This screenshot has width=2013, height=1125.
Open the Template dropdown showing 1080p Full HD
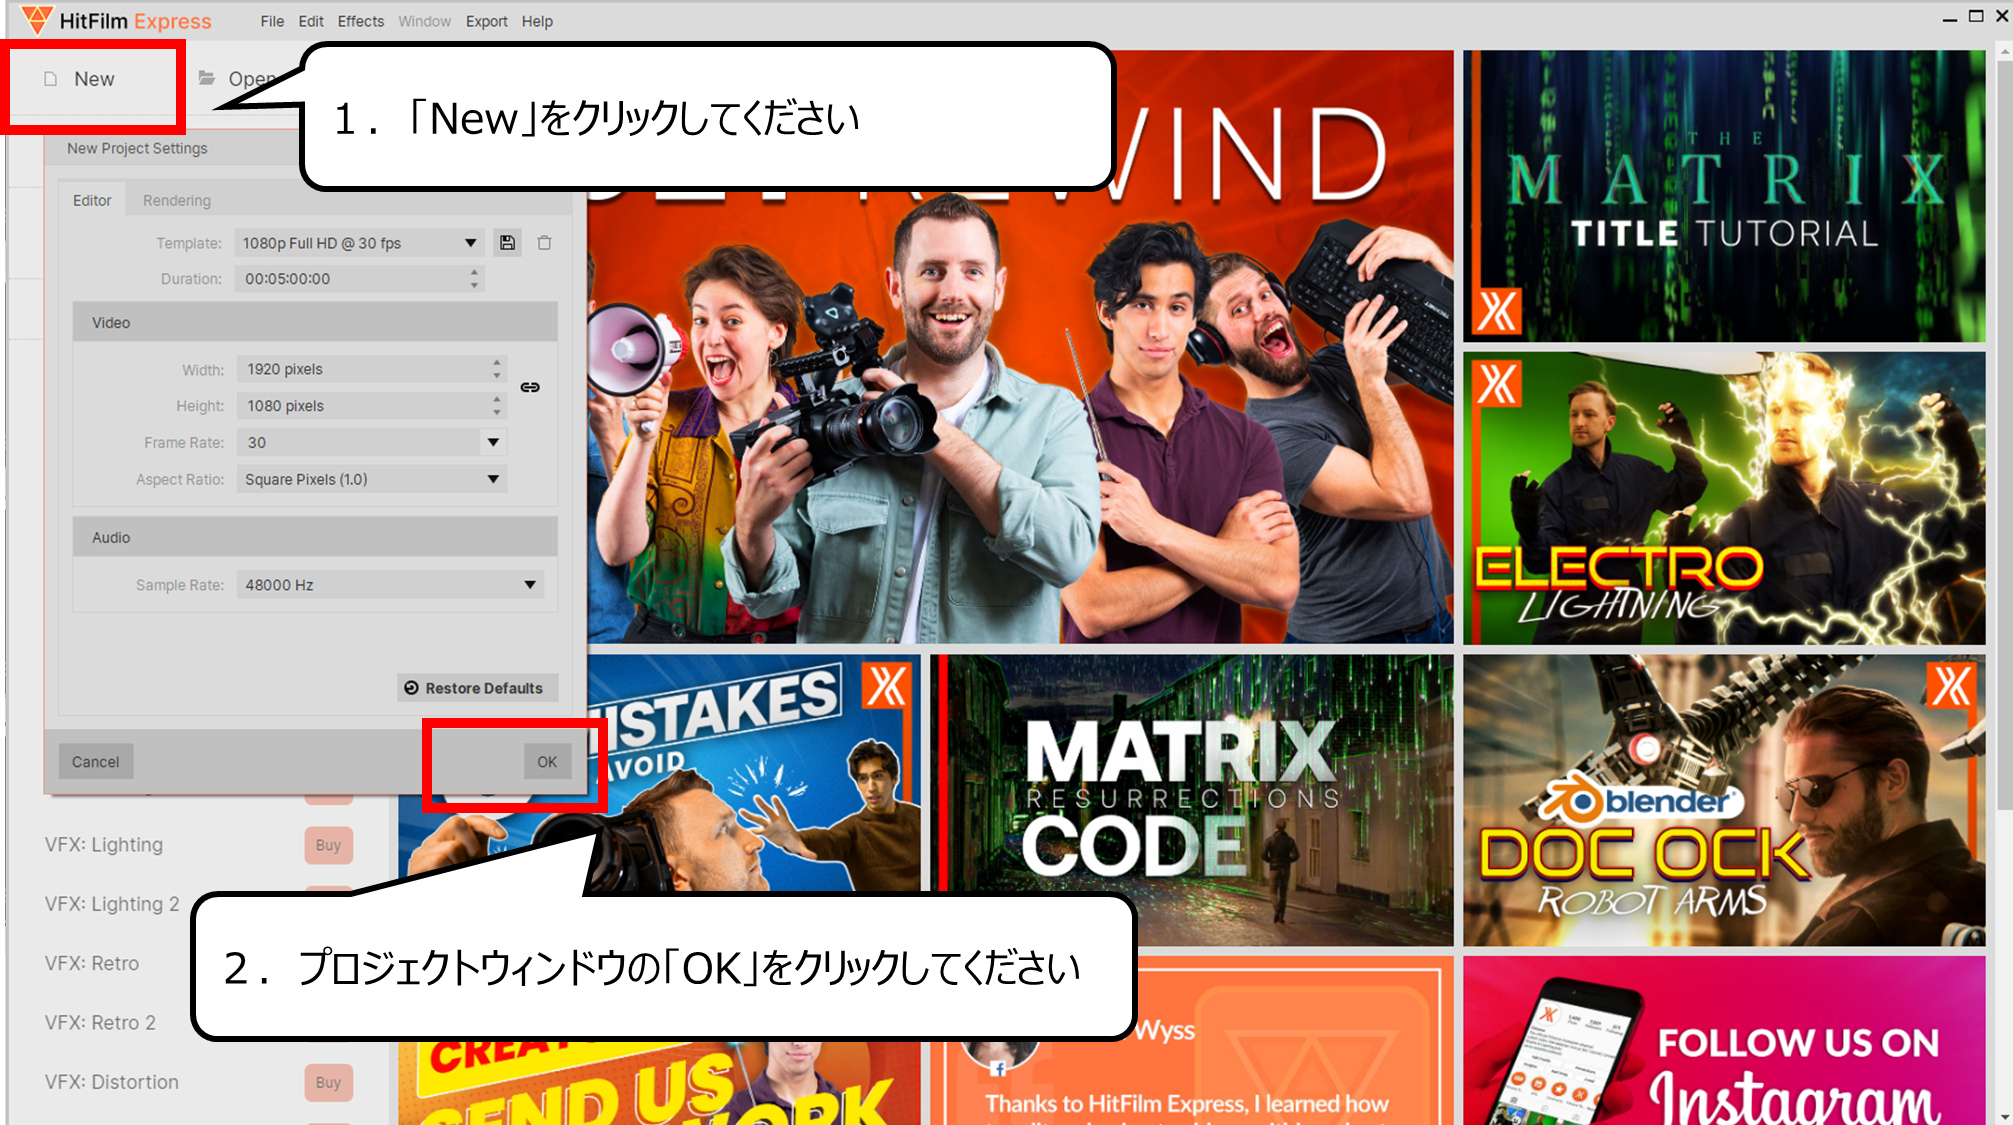pos(360,243)
